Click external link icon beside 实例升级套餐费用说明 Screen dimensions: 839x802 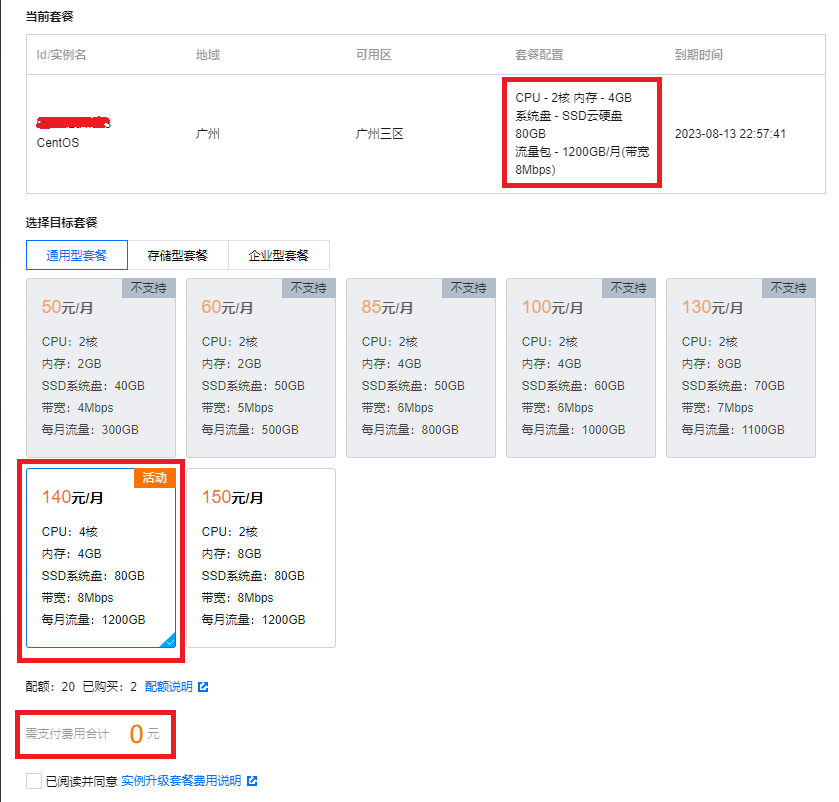coord(252,781)
